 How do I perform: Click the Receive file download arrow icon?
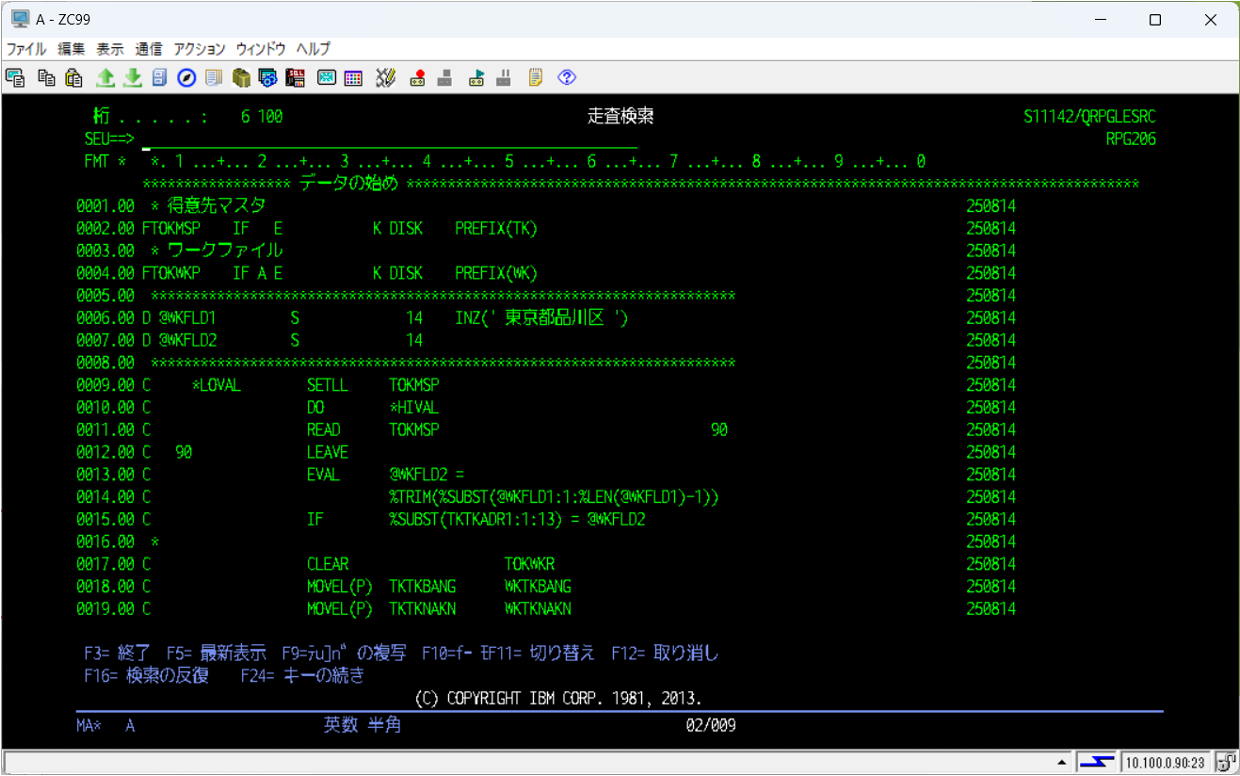133,77
